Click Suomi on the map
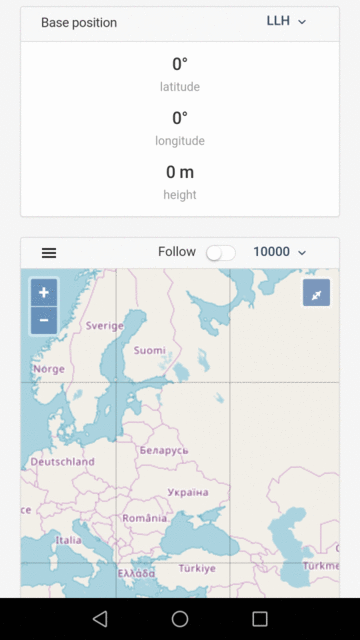This screenshot has width=360, height=640. pos(150,350)
